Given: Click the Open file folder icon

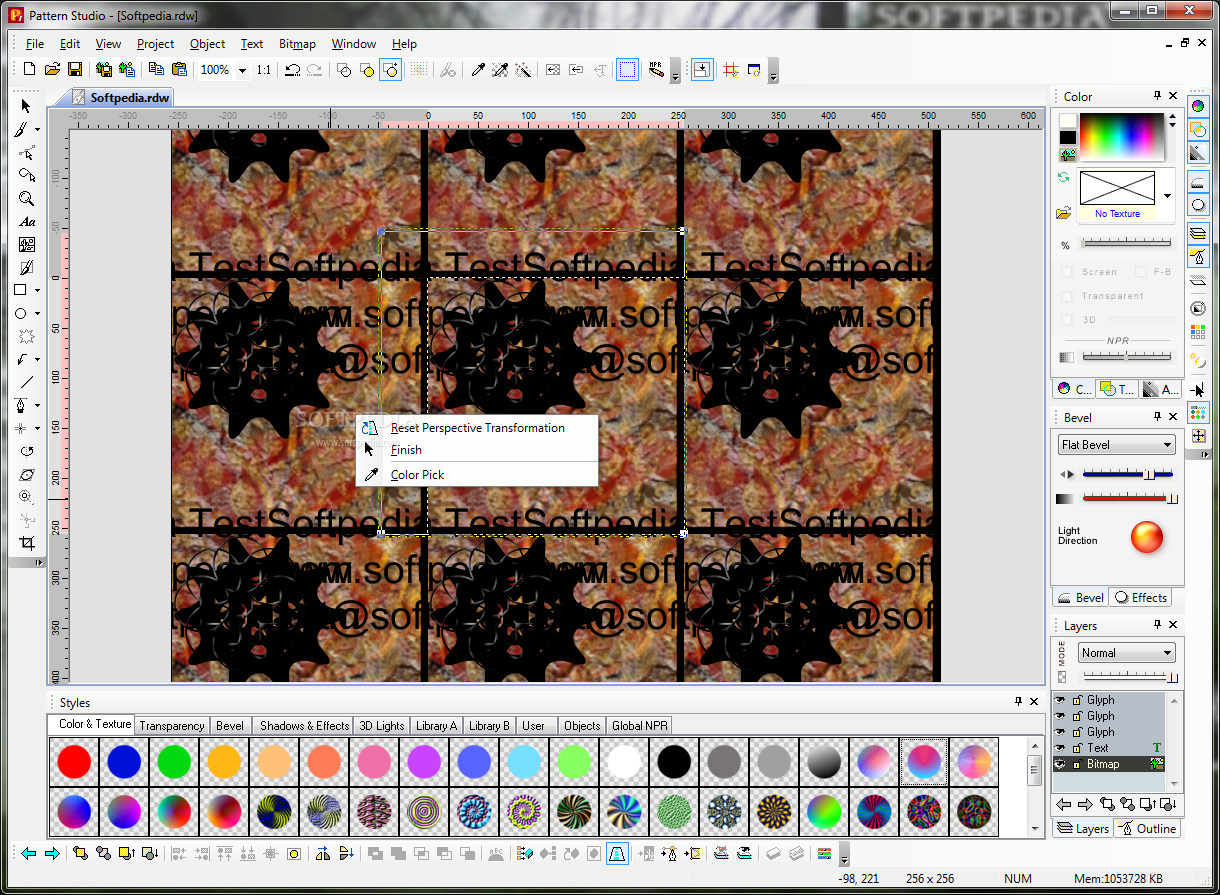Looking at the screenshot, I should pyautogui.click(x=52, y=69).
